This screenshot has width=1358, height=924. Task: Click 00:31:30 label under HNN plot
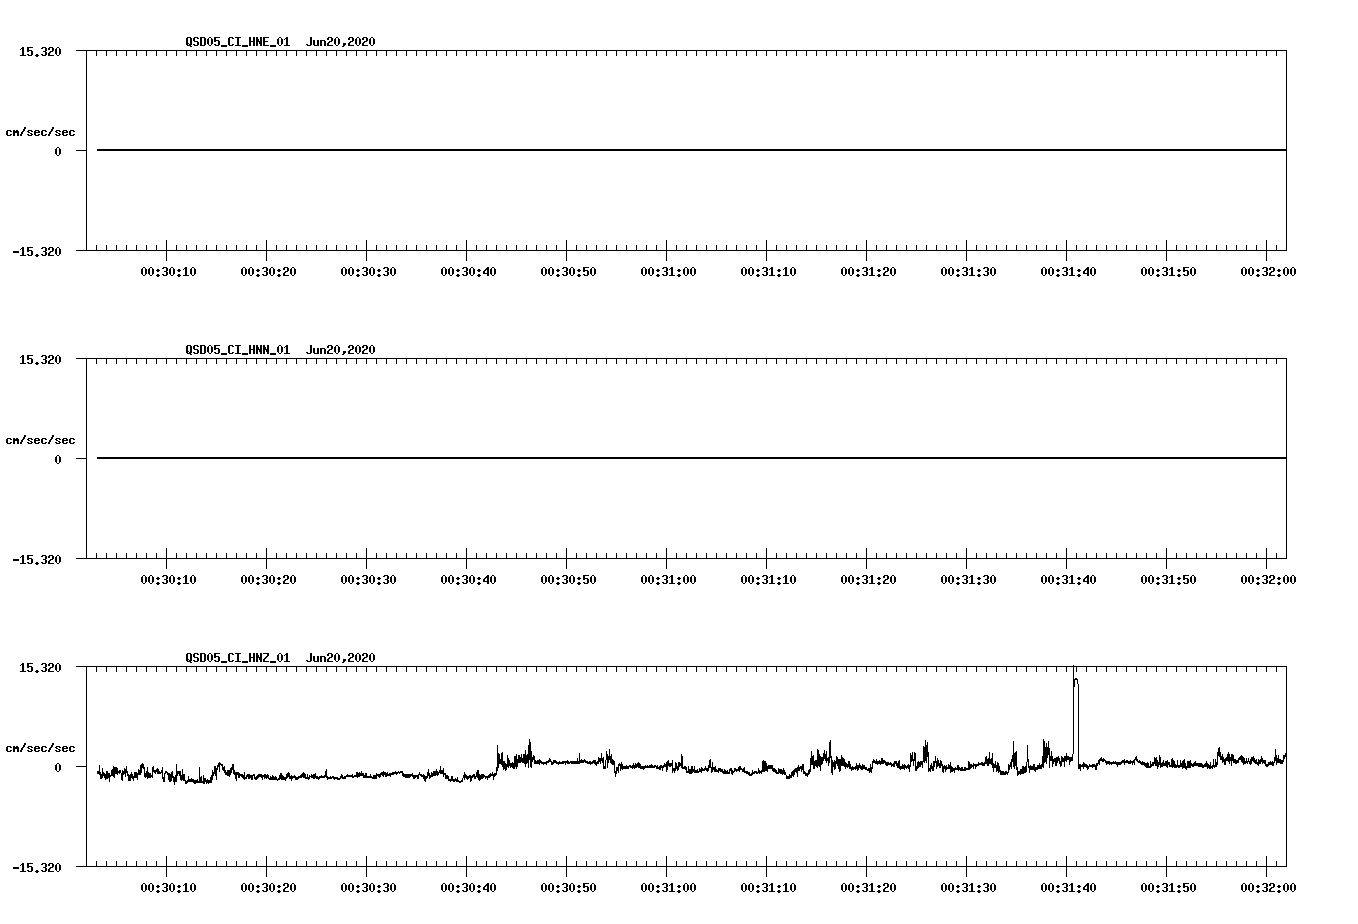[x=968, y=580]
